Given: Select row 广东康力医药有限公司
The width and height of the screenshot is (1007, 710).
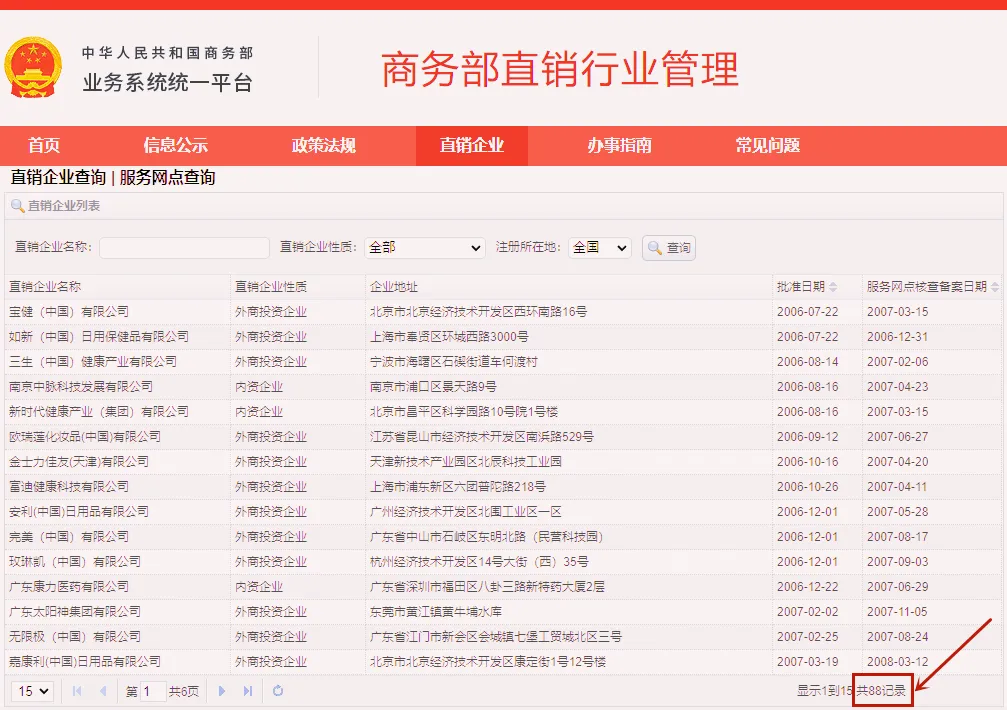Looking at the screenshot, I should point(504,587).
